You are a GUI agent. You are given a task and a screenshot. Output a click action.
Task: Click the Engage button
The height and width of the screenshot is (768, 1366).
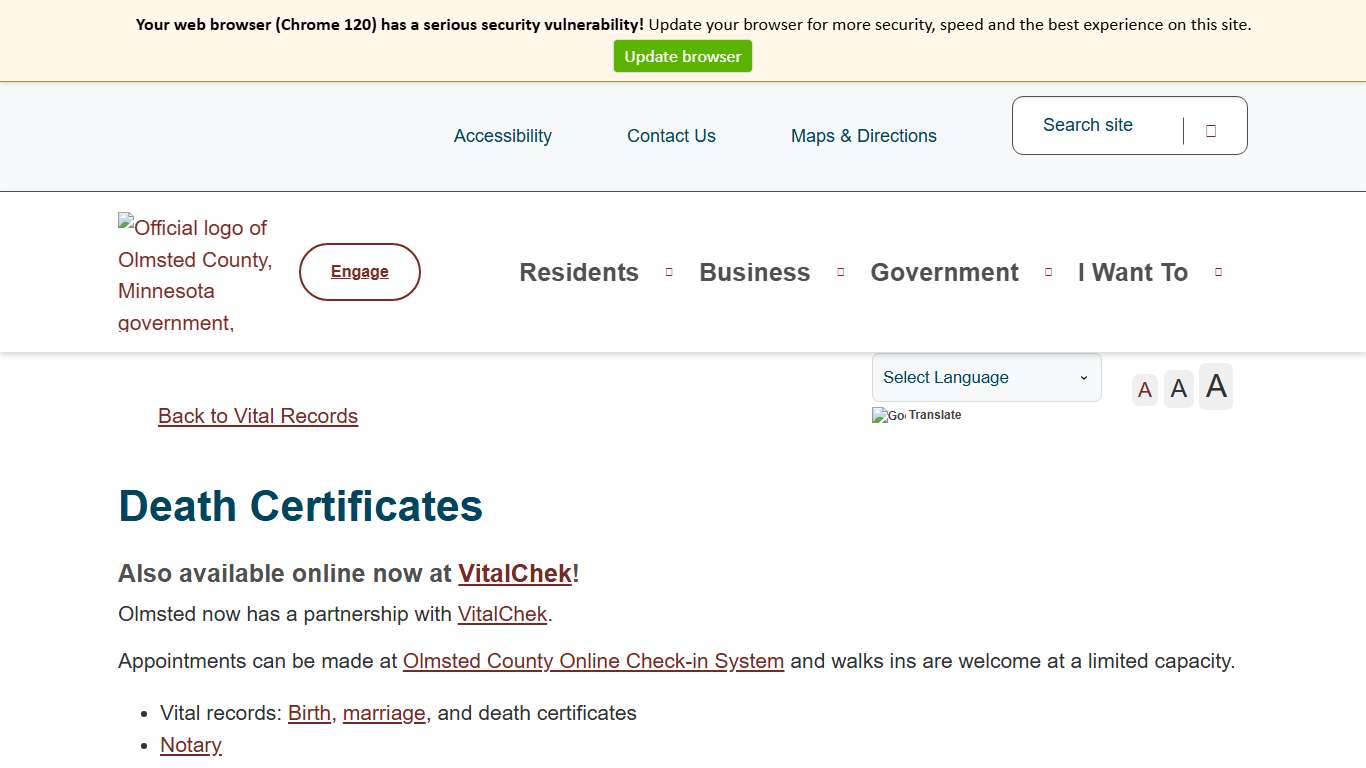coord(359,271)
